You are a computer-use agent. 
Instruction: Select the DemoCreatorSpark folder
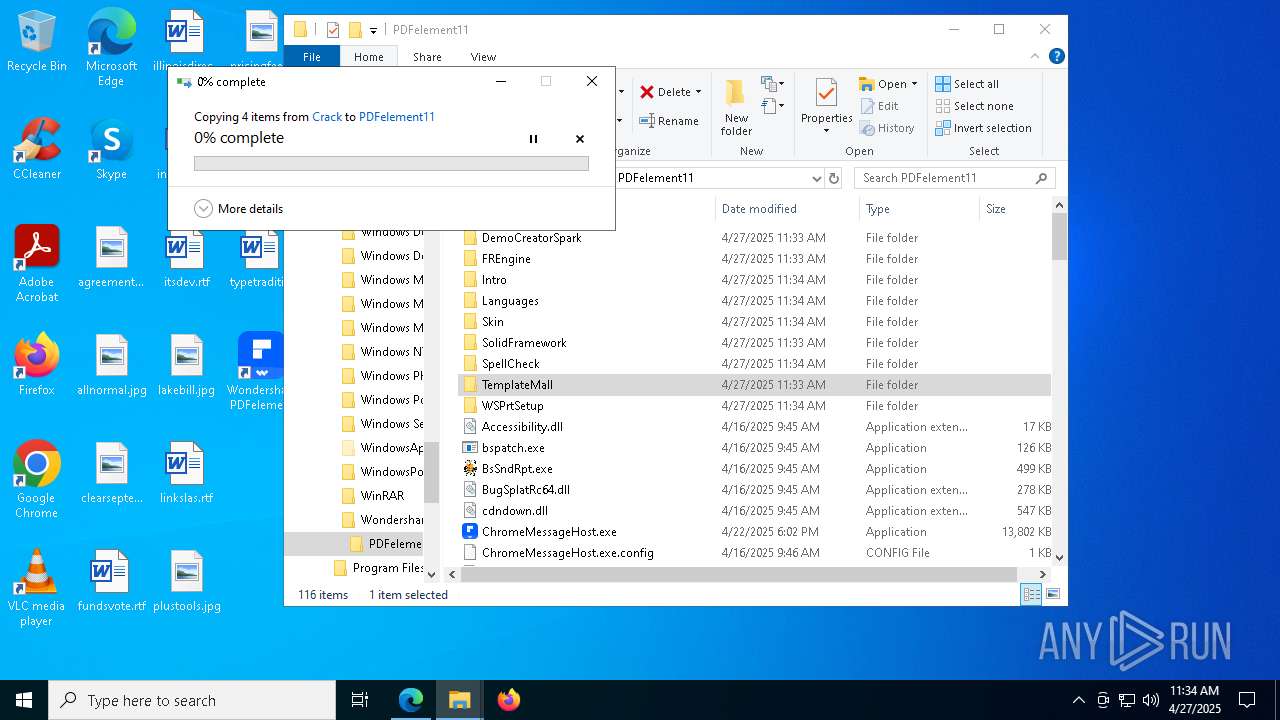click(x=531, y=238)
